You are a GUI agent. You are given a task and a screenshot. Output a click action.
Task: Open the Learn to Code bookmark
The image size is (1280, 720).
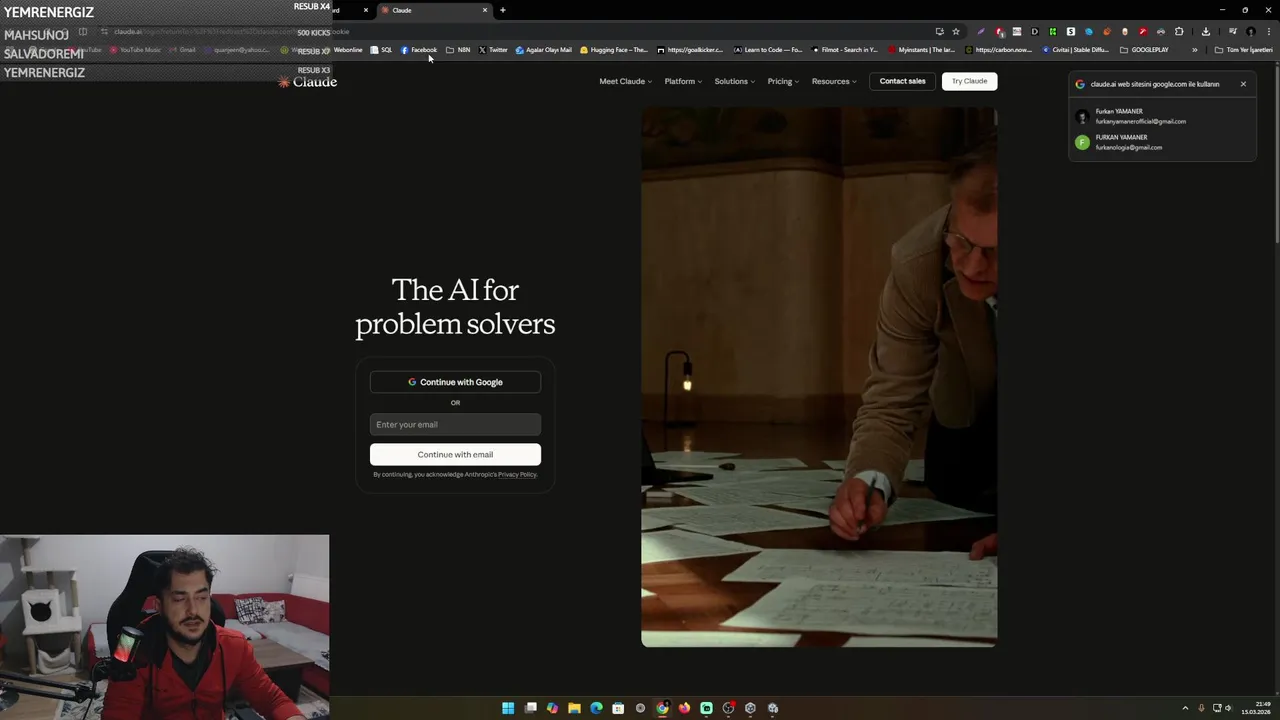click(768, 50)
